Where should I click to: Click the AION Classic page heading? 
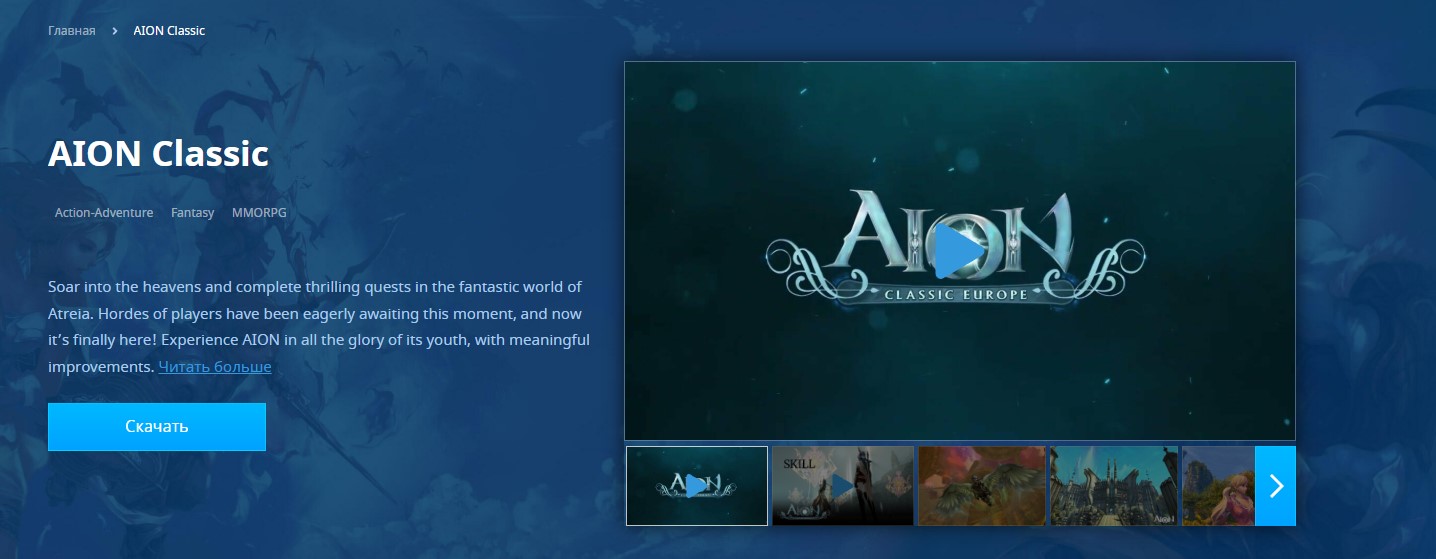[x=158, y=154]
